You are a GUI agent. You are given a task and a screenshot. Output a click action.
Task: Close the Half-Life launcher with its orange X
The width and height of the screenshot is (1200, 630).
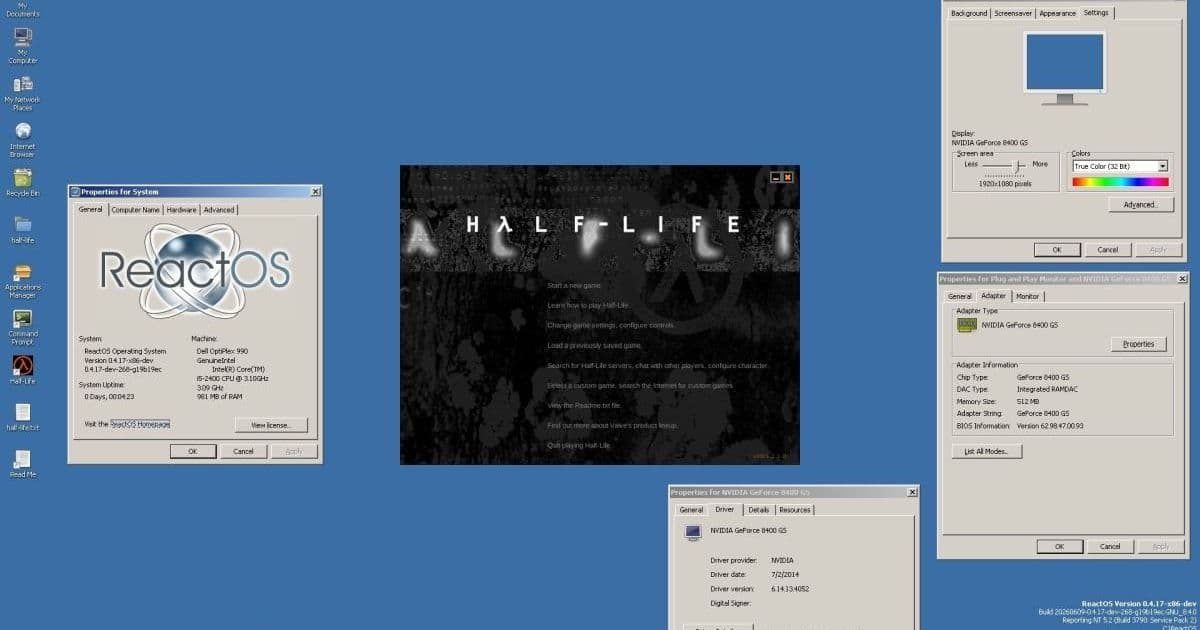coord(788,176)
